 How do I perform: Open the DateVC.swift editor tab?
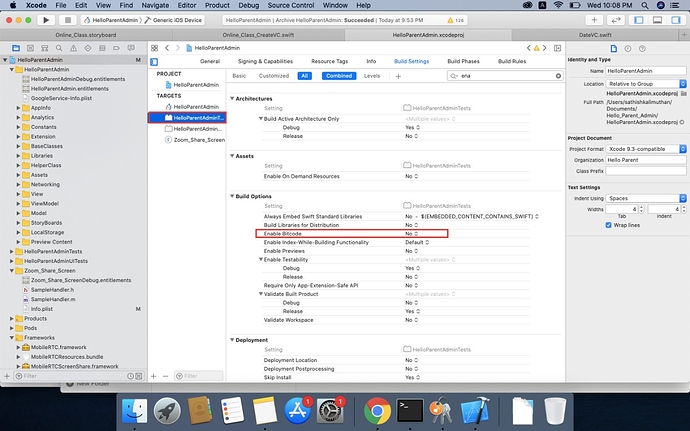595,35
